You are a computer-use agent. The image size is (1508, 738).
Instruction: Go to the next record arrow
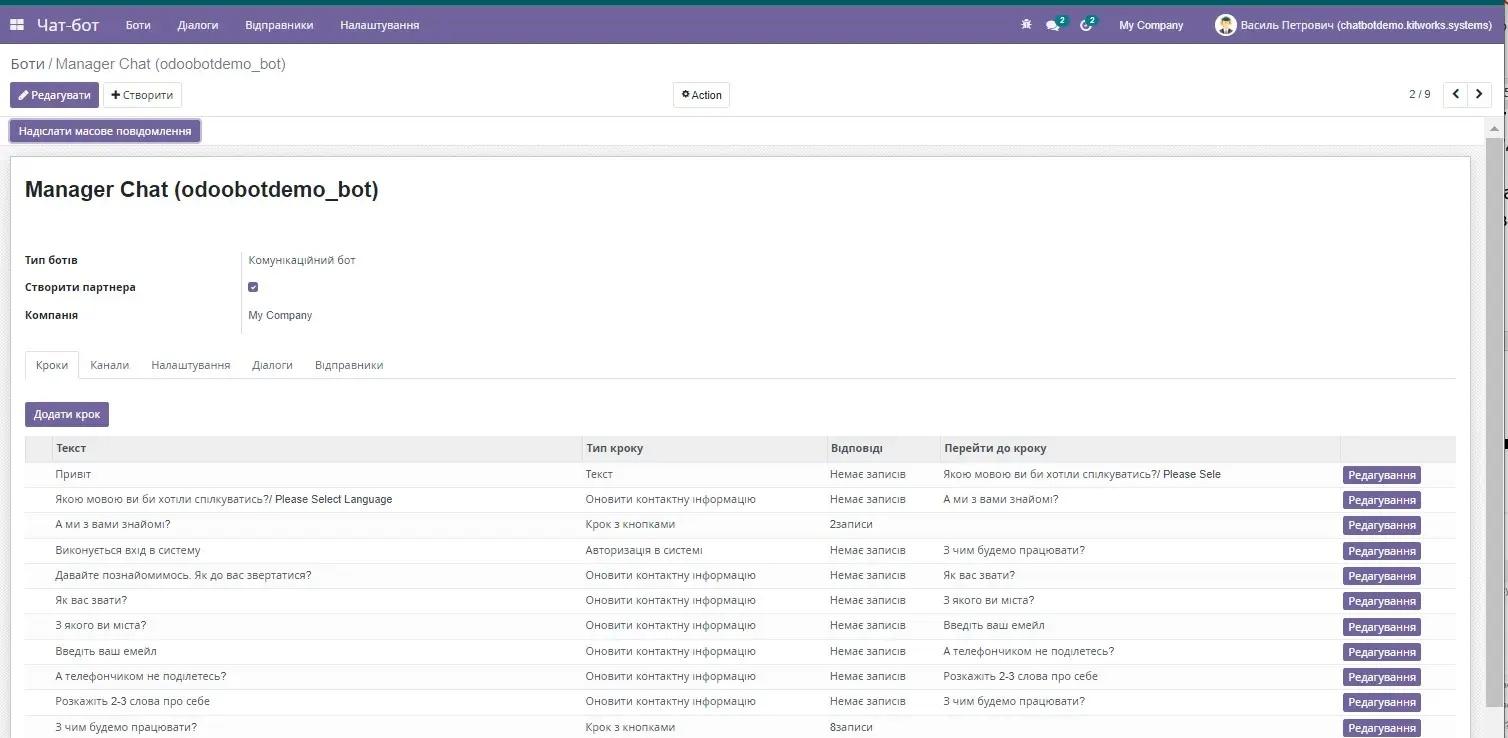point(1479,95)
